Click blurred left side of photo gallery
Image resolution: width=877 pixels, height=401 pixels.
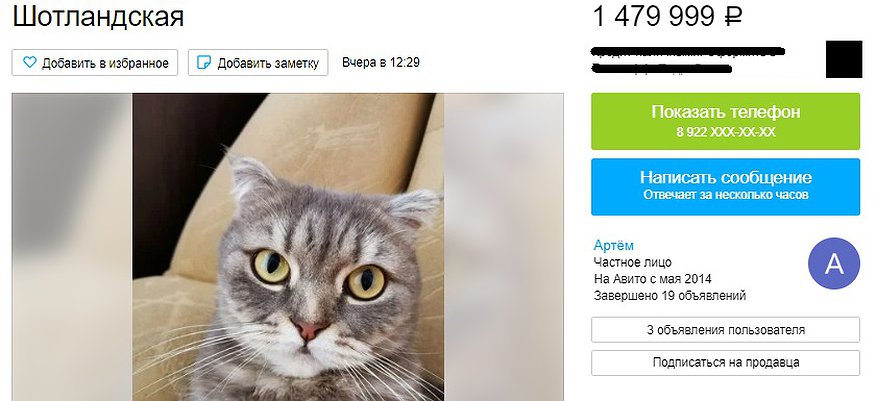click(72, 247)
